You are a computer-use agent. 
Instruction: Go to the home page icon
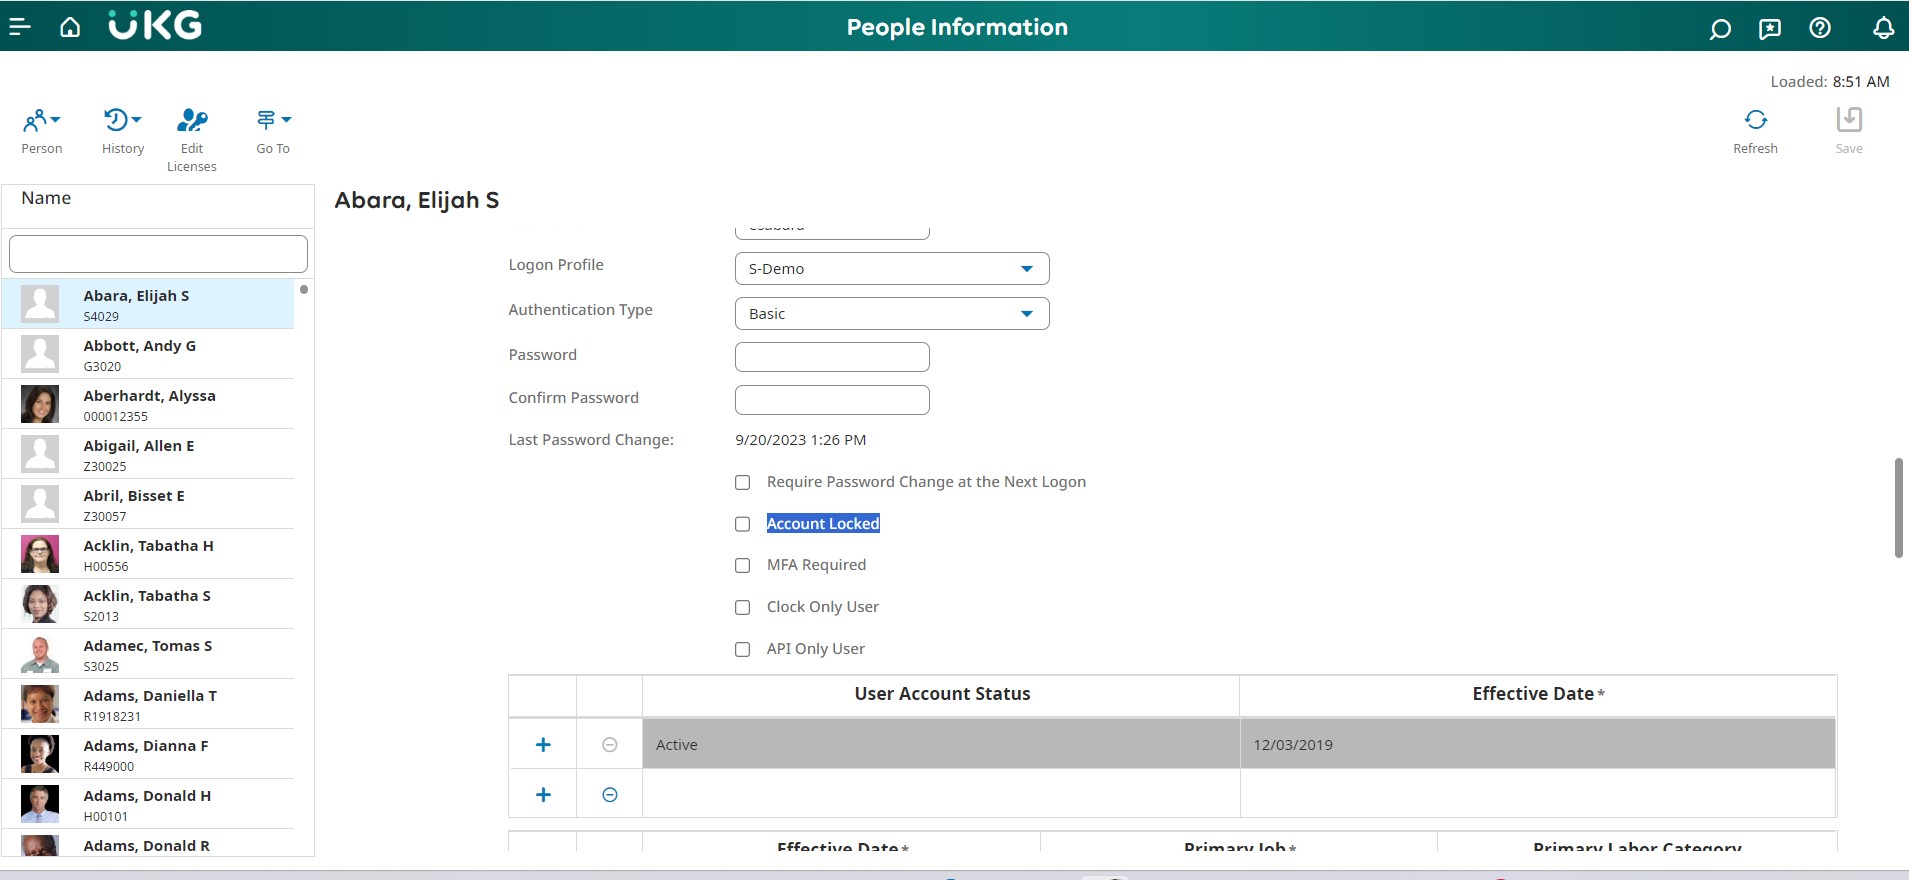point(70,27)
